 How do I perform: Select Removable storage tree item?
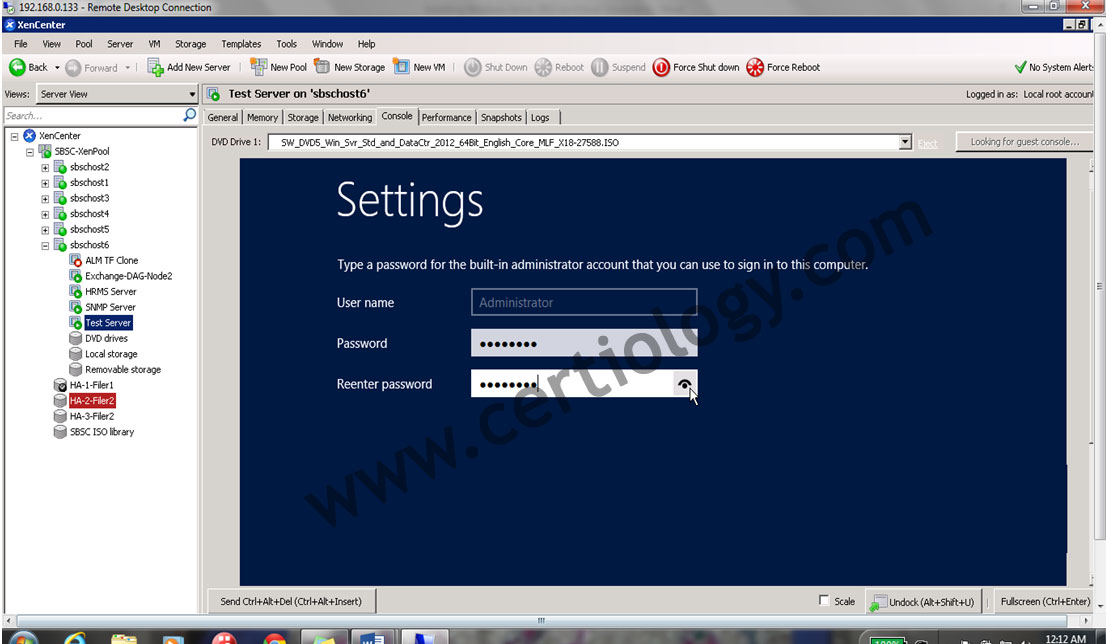[123, 370]
